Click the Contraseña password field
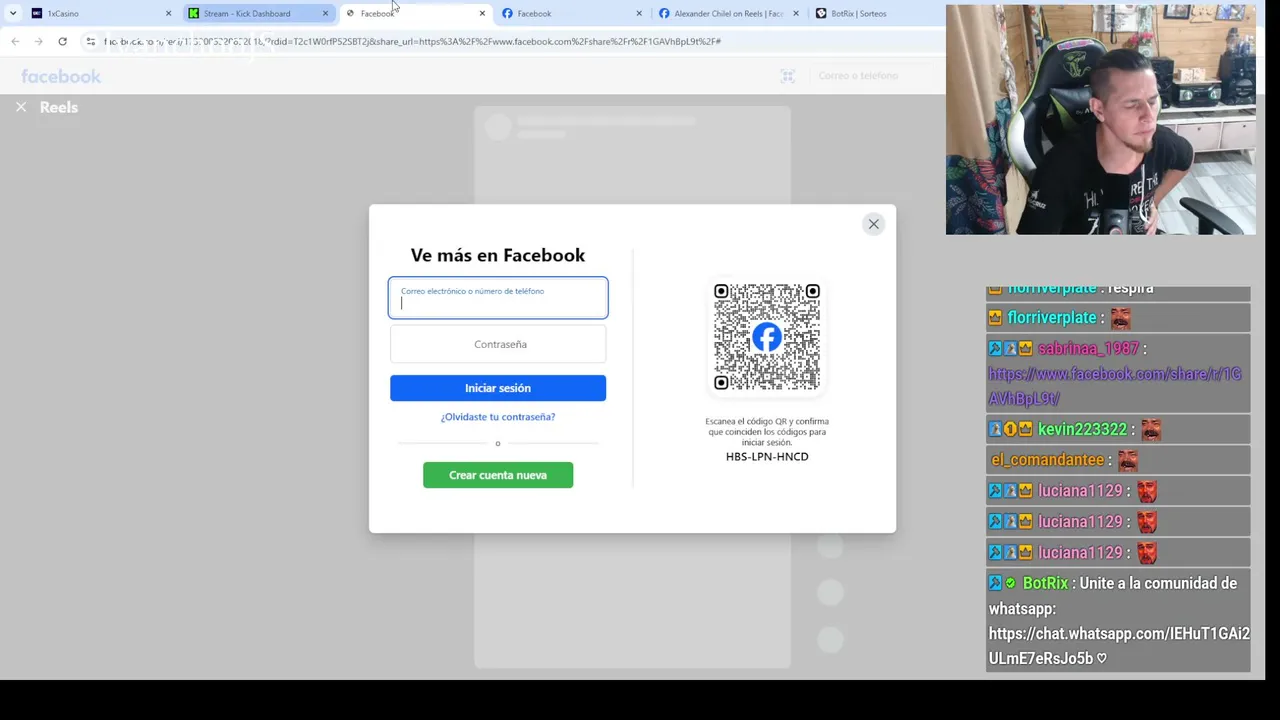Screen dimensions: 1280x720 coord(498,344)
